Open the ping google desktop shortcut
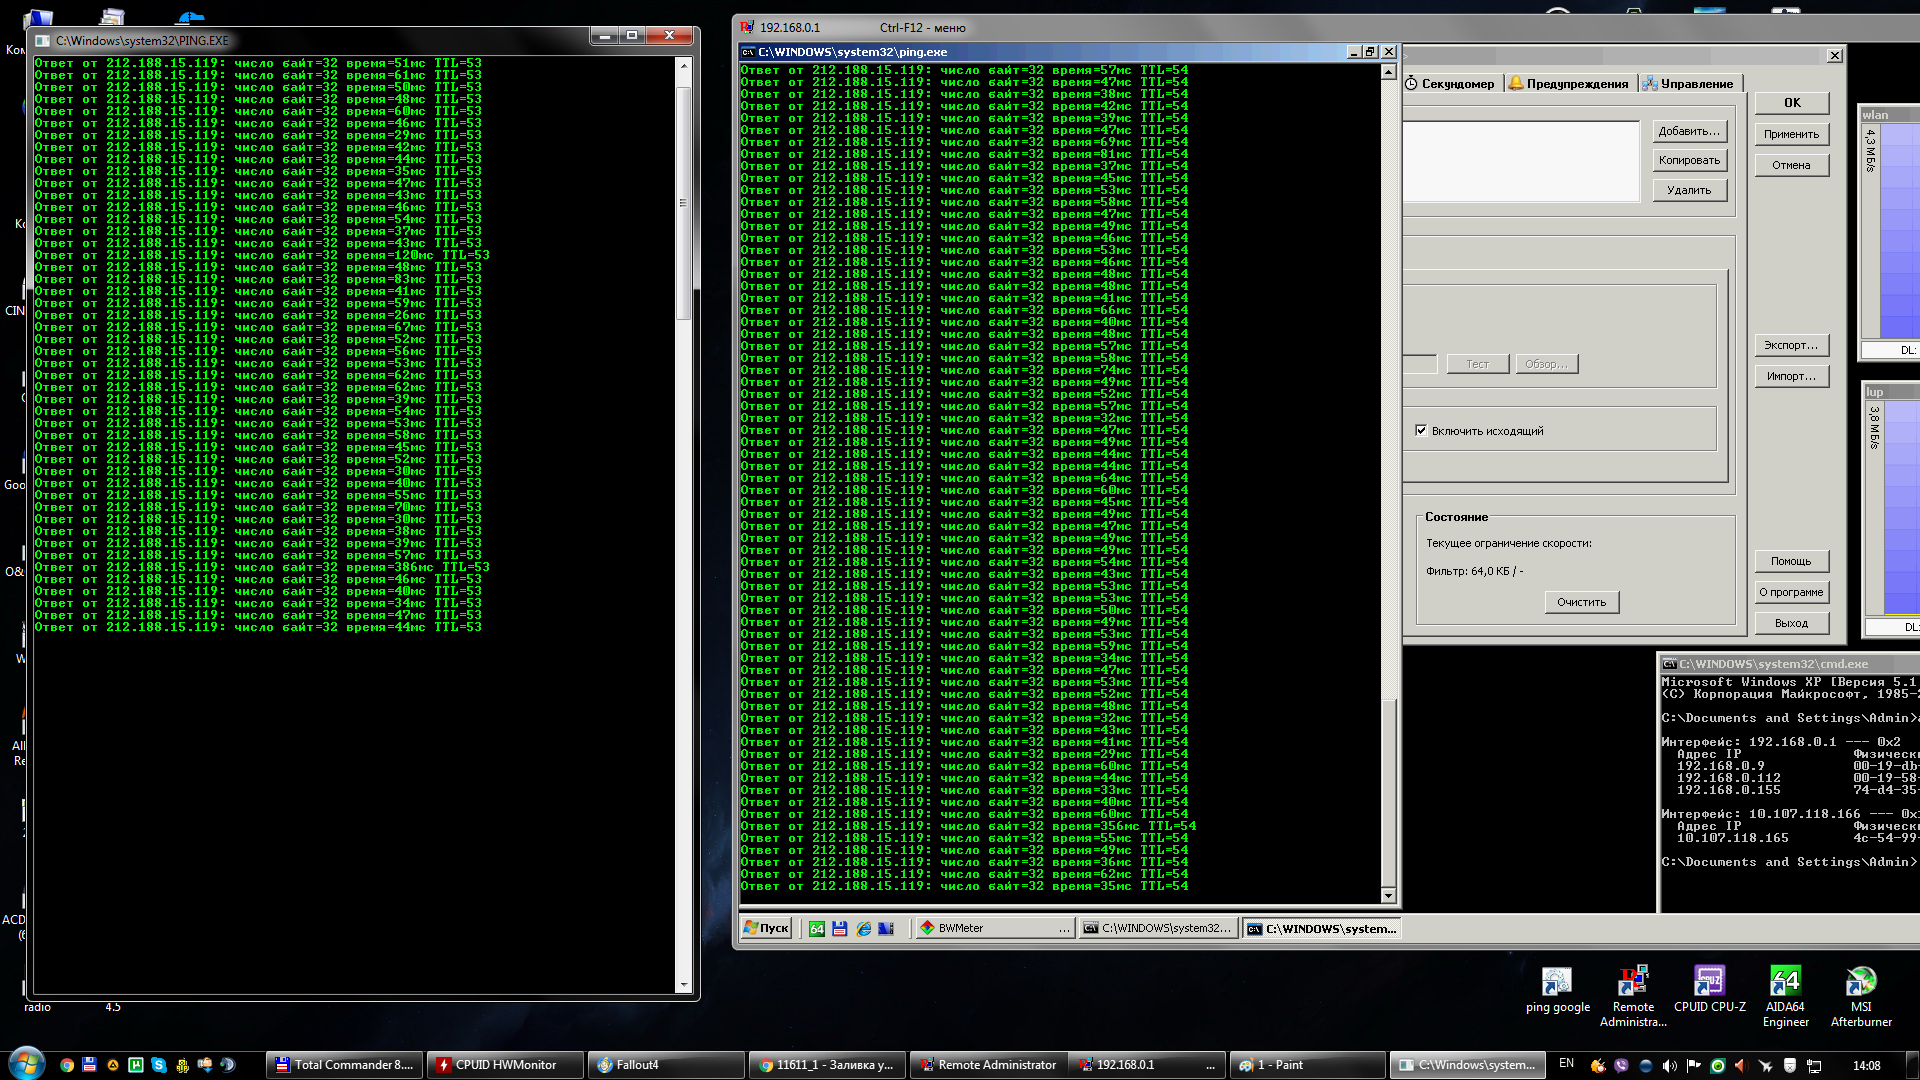 (x=1557, y=983)
